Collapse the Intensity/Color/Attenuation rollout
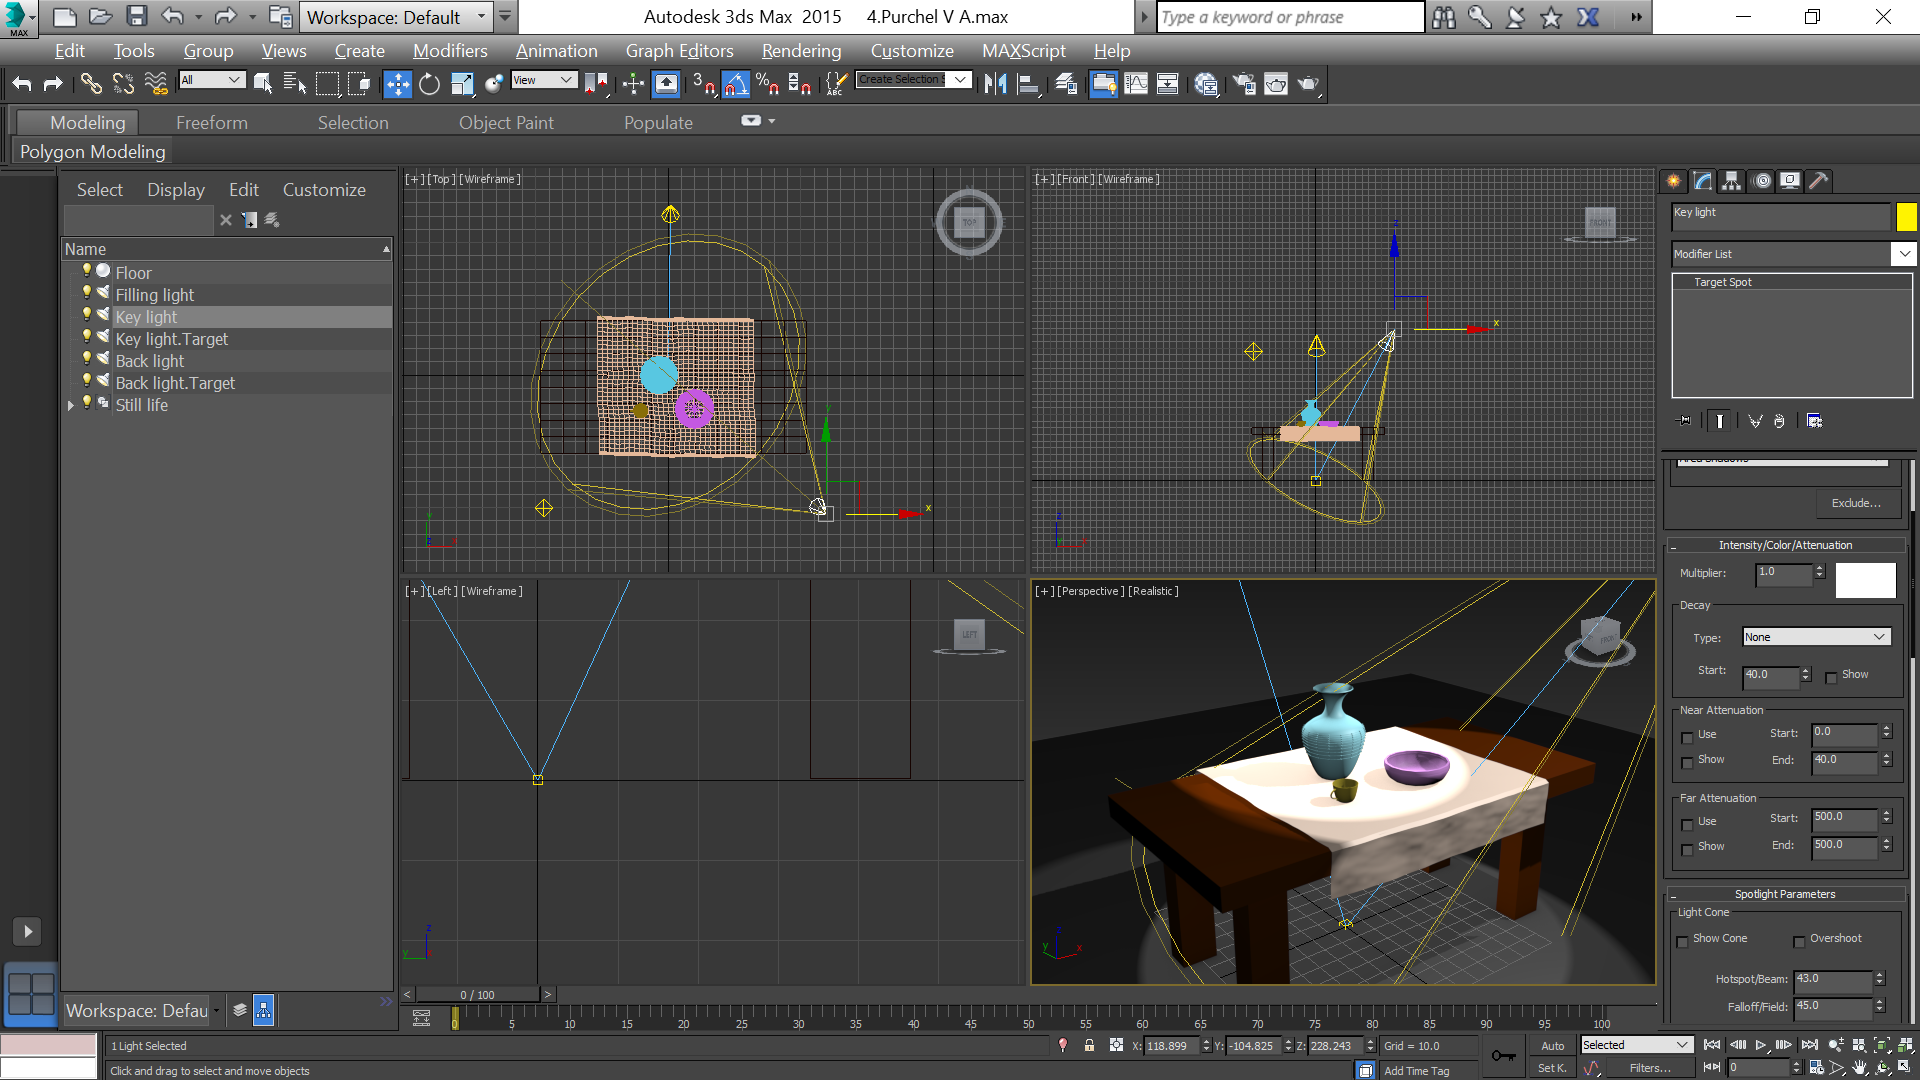Image resolution: width=1920 pixels, height=1080 pixels. [x=1785, y=545]
